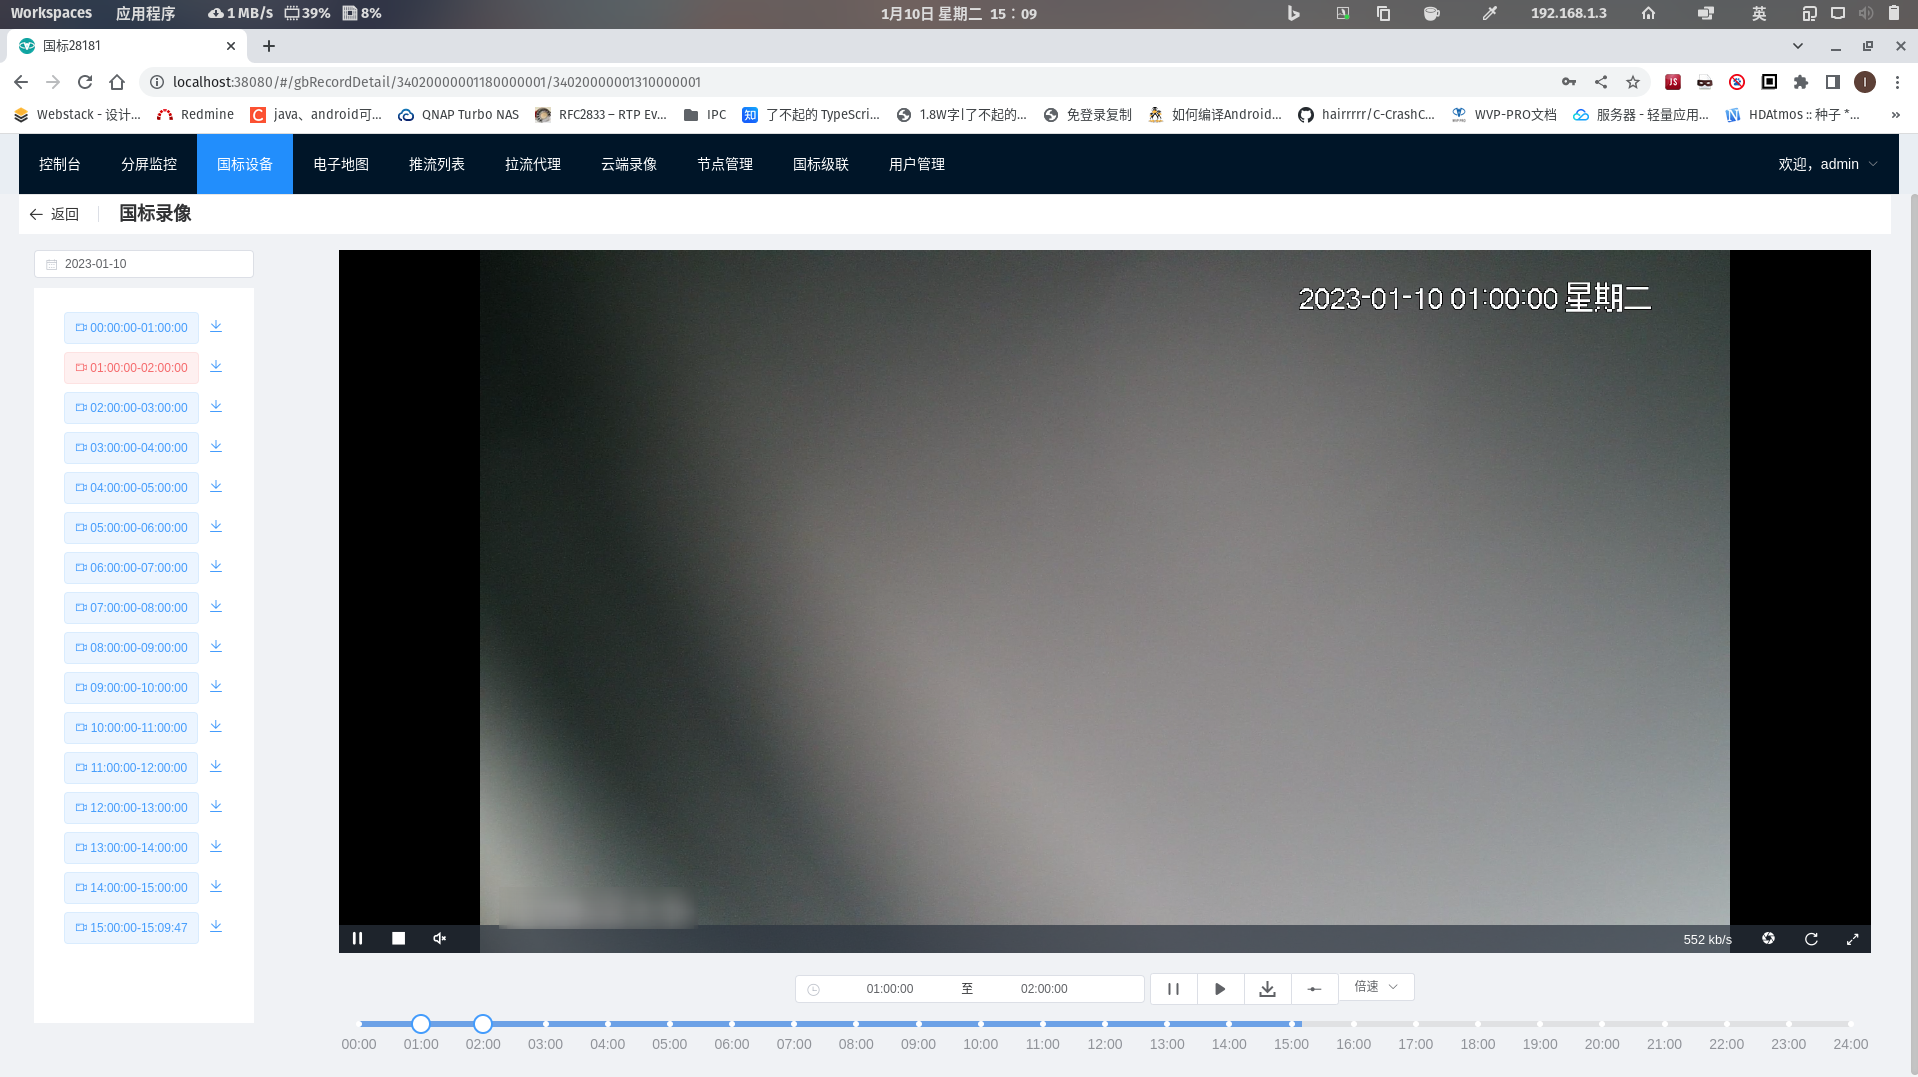Click the download button beside the playback controls
The image size is (1918, 1077).
(x=1267, y=988)
